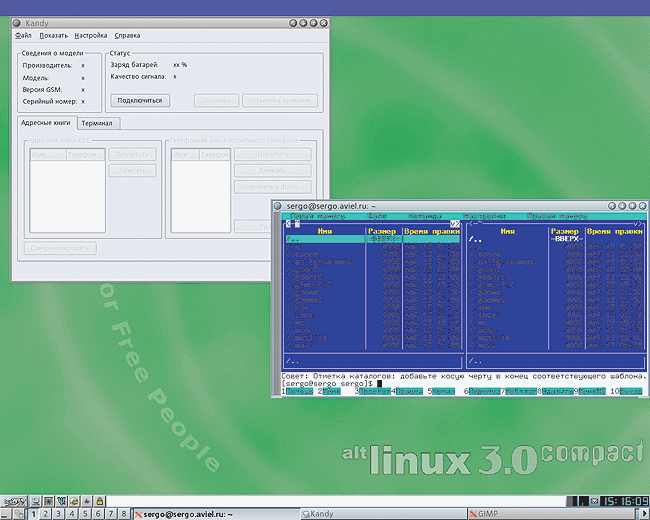Open the mail envelope tray icon

click(x=594, y=501)
